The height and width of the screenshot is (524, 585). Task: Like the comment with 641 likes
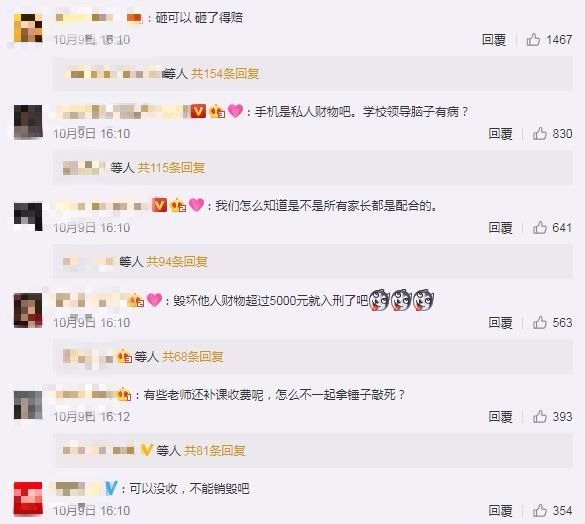point(539,227)
